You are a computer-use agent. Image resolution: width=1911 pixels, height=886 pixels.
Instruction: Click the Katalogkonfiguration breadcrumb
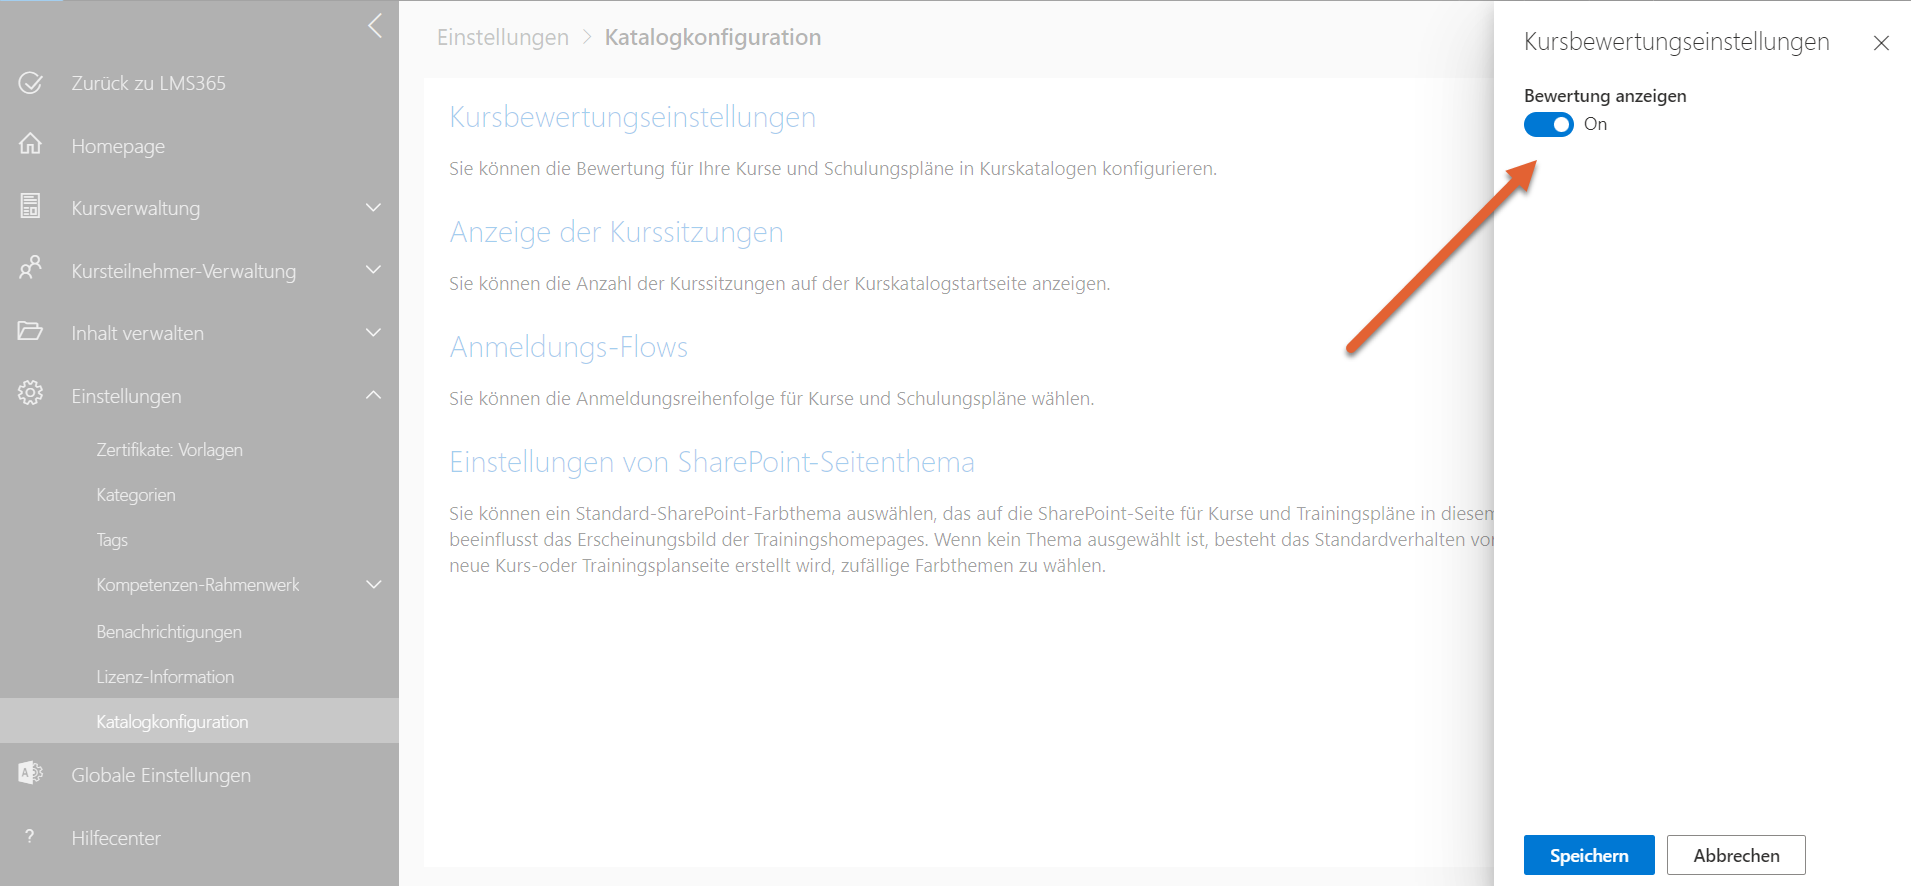(x=713, y=37)
